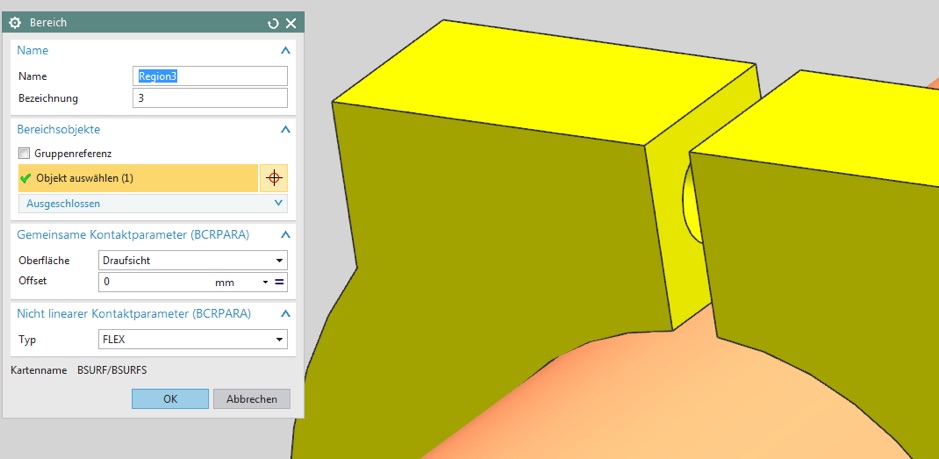Collapse the Name section
This screenshot has width=939, height=459.
point(286,51)
